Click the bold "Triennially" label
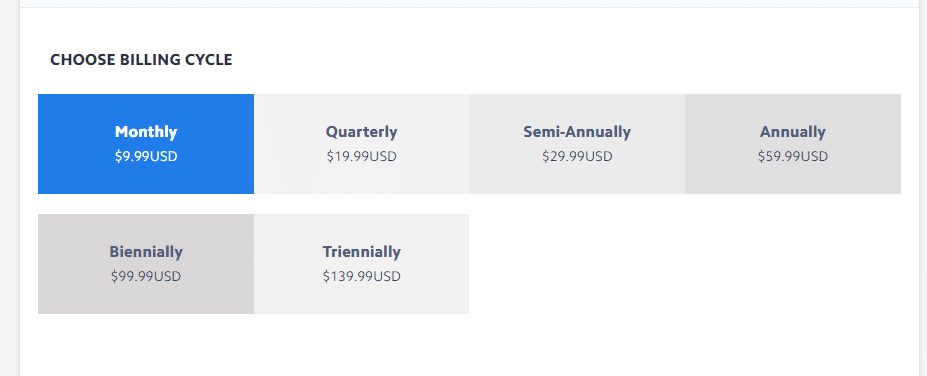The image size is (927, 376). 361,252
